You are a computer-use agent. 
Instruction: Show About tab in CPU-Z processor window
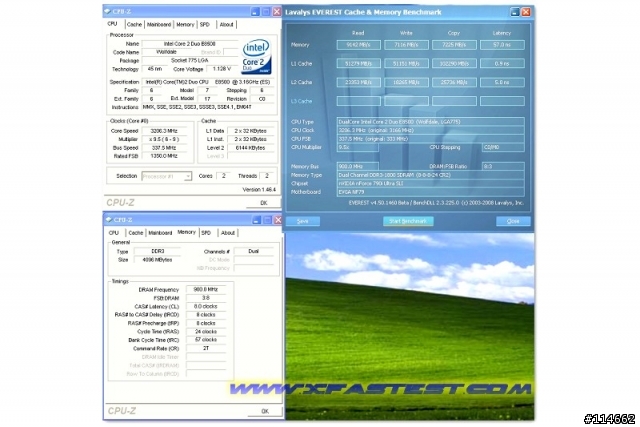tap(227, 24)
